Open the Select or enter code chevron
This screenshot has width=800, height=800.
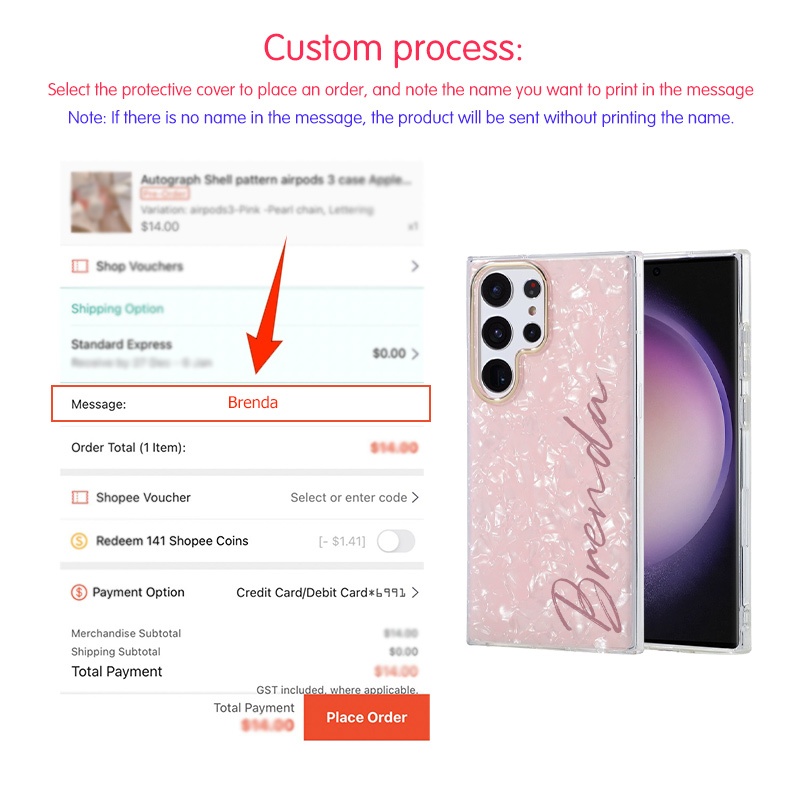pos(415,497)
